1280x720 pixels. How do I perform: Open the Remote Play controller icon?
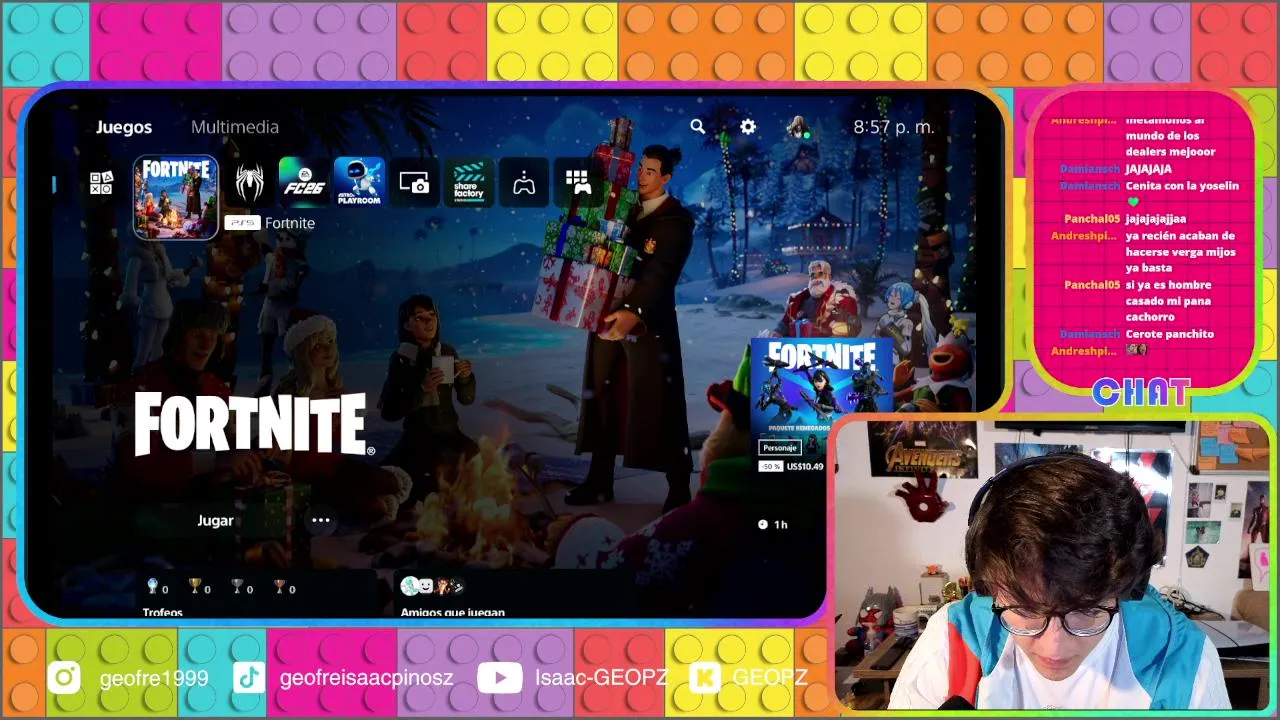524,182
